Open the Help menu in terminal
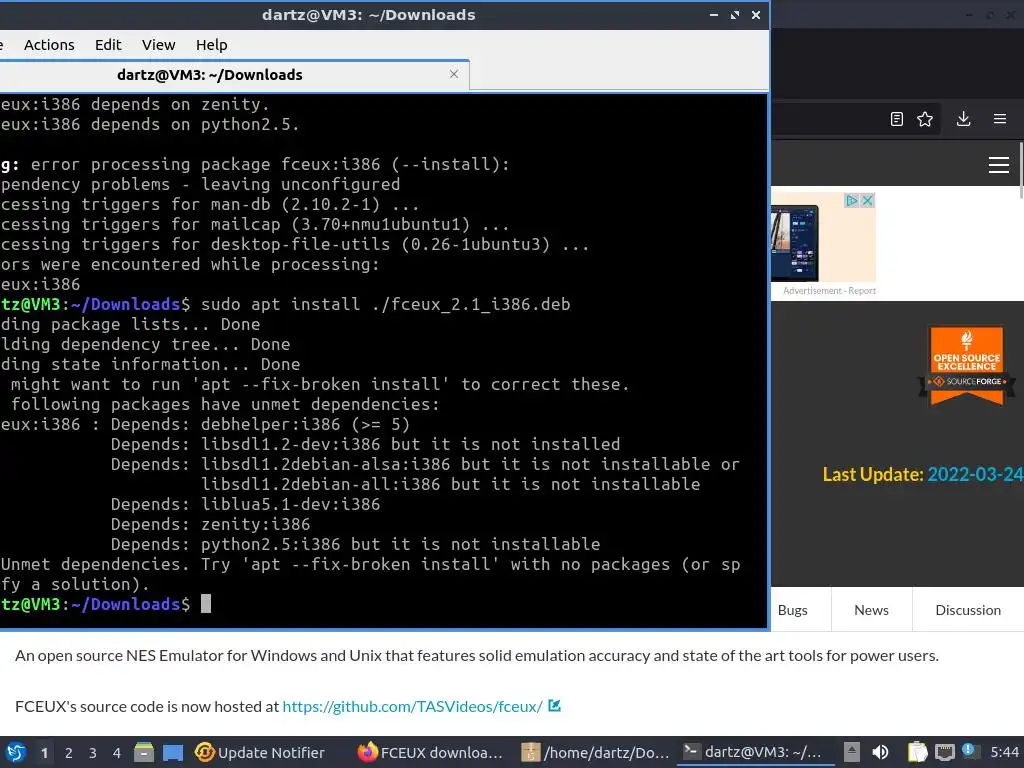 pyautogui.click(x=212, y=45)
